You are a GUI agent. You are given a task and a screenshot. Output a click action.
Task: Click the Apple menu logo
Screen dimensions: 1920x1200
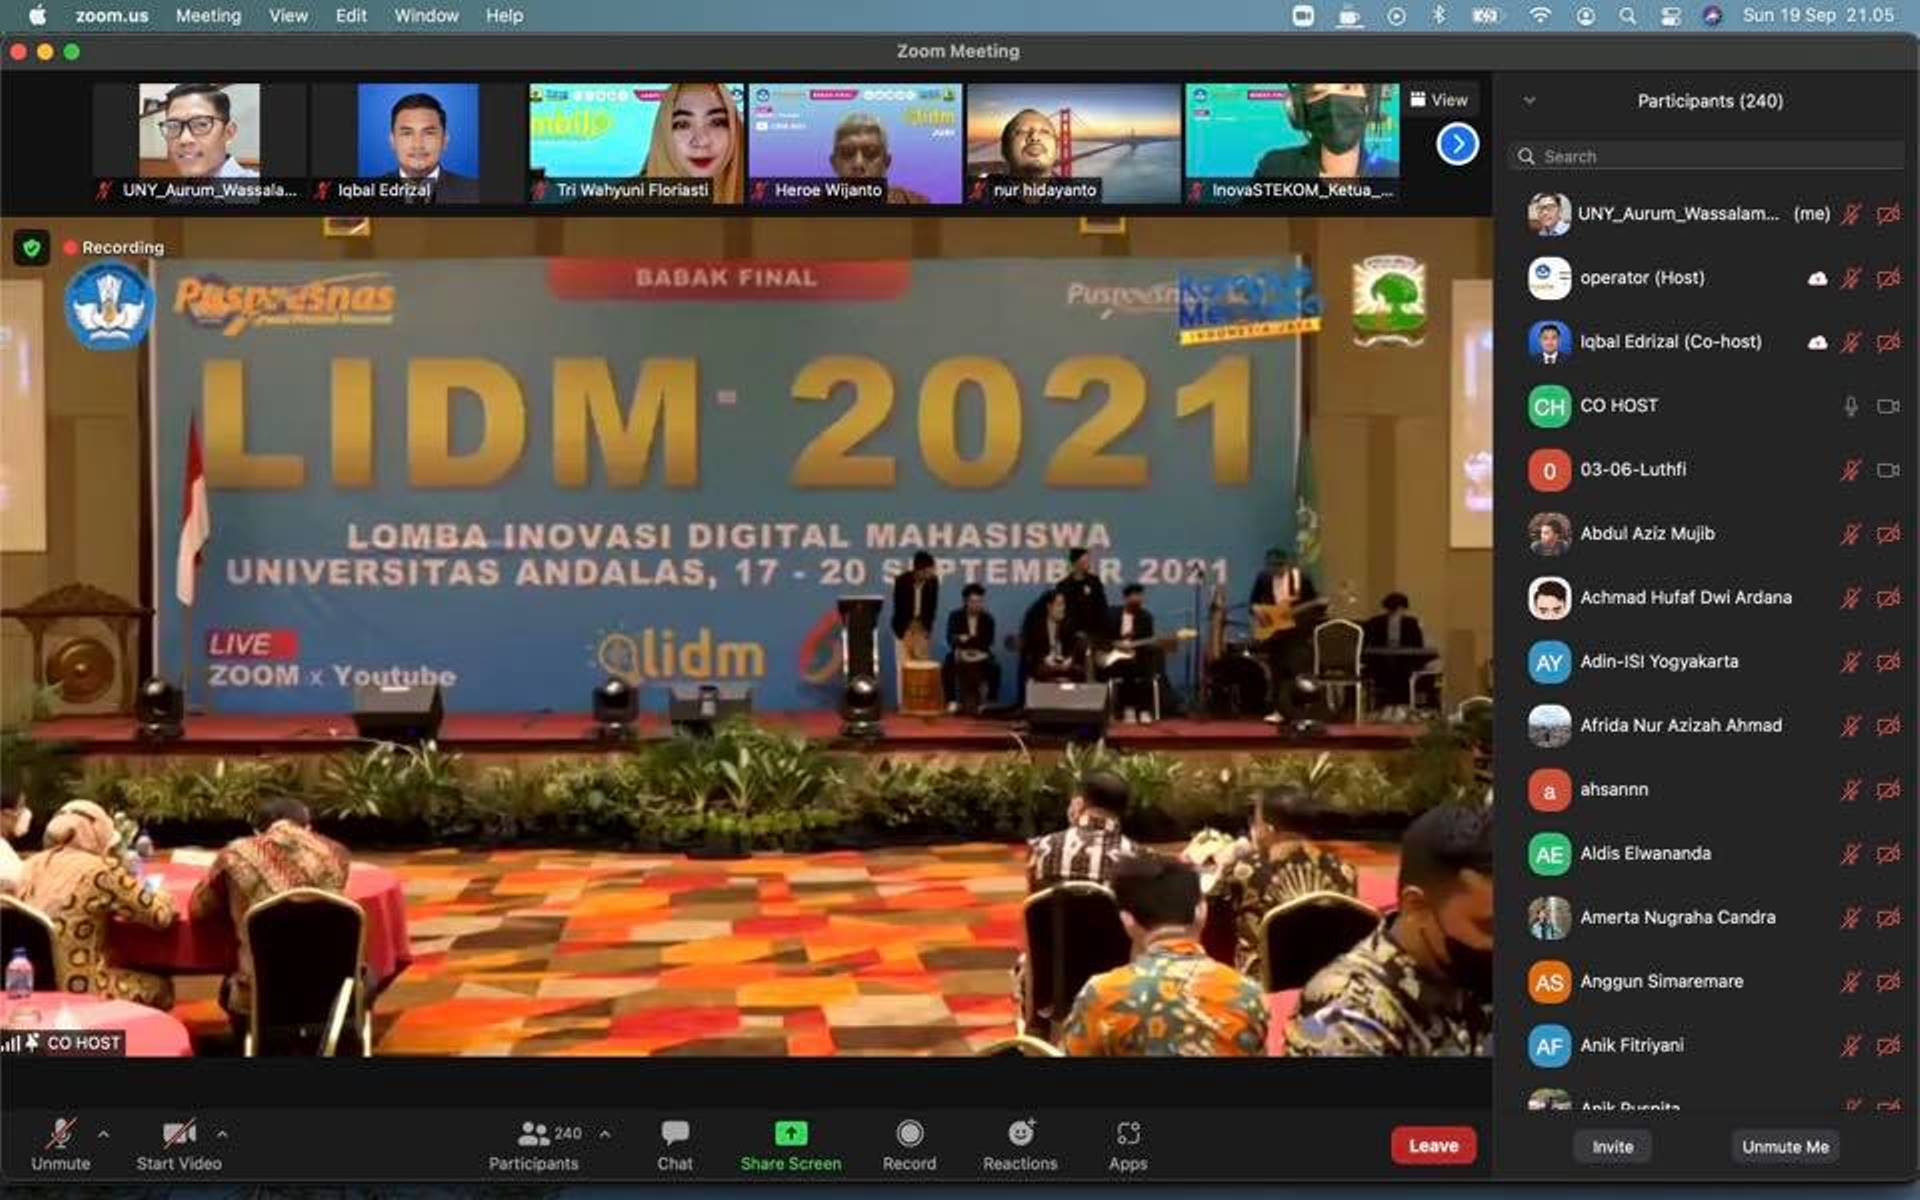[38, 16]
